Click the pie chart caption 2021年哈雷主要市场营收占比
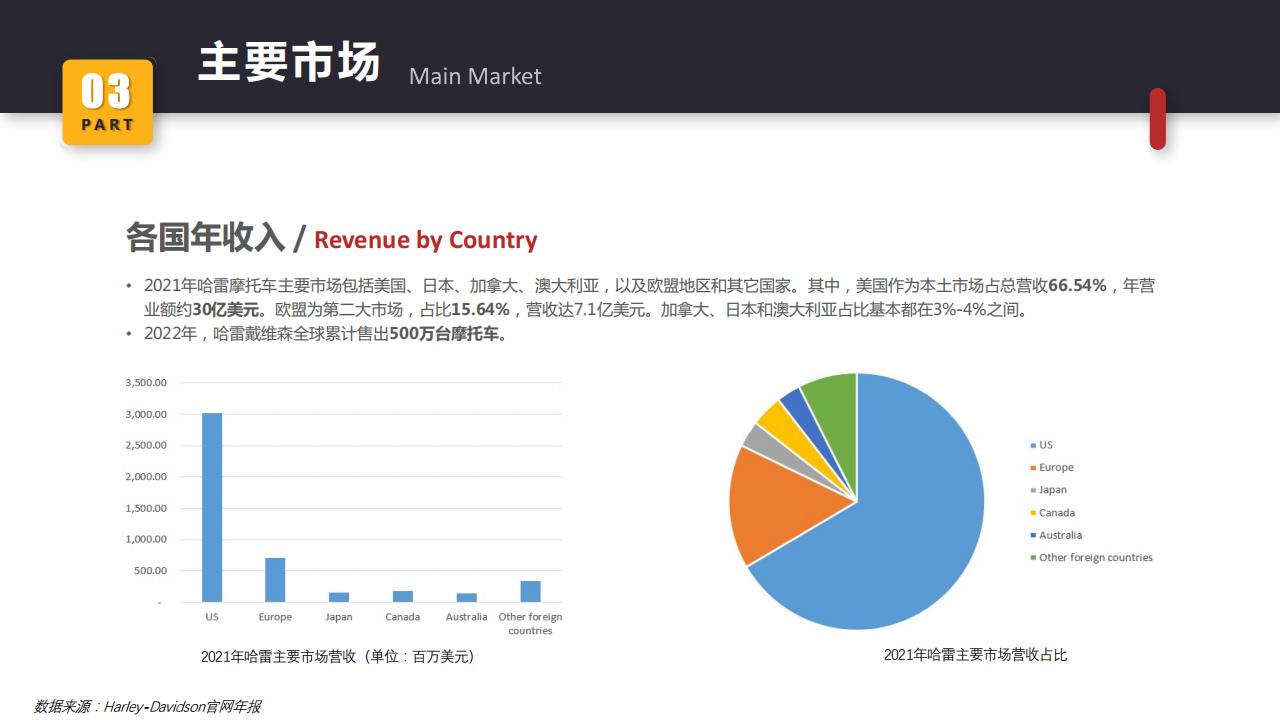1280x720 pixels. 975,655
